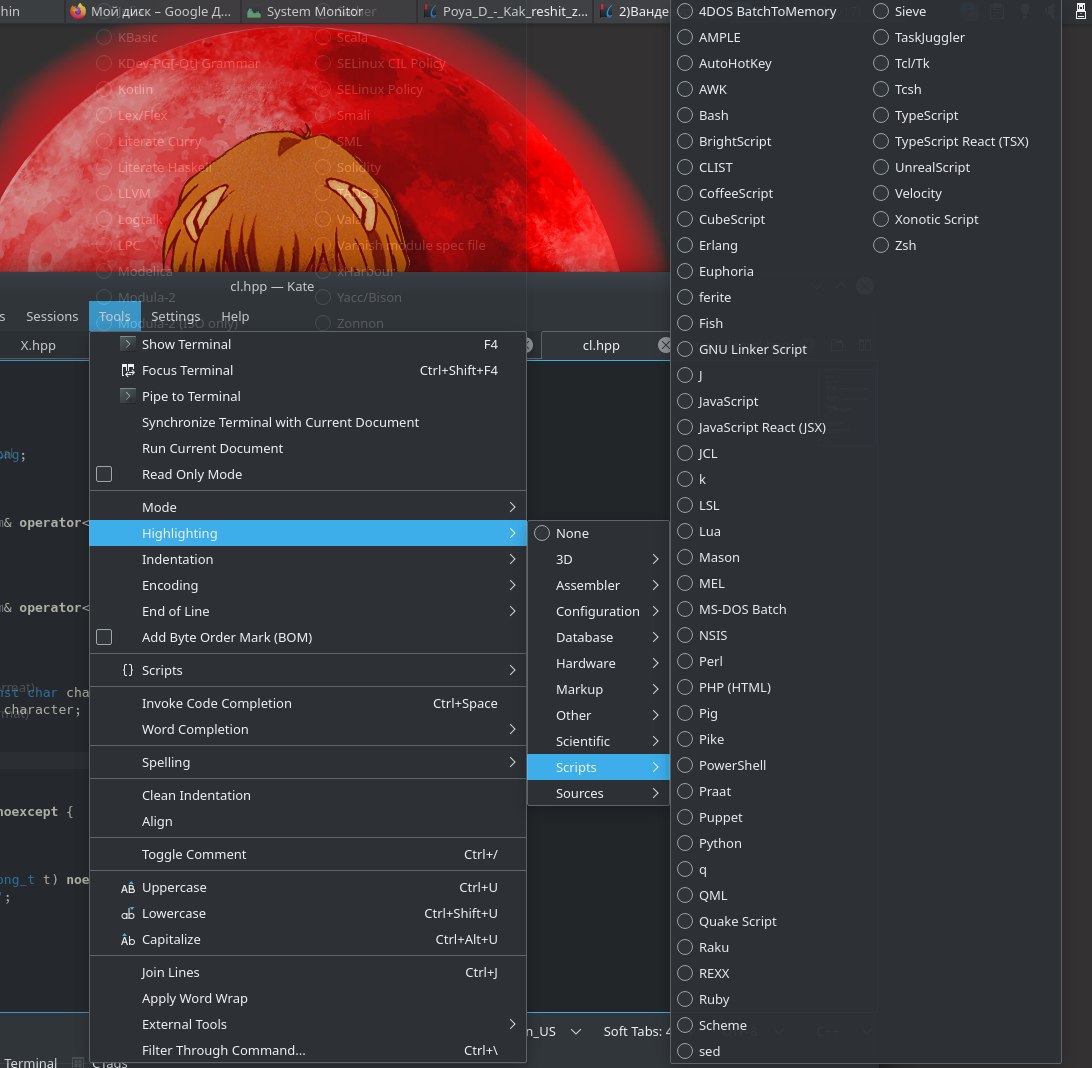This screenshot has height=1068, width=1092.
Task: Open the Soft Tabs dropdown in status bar
Action: click(x=636, y=1032)
